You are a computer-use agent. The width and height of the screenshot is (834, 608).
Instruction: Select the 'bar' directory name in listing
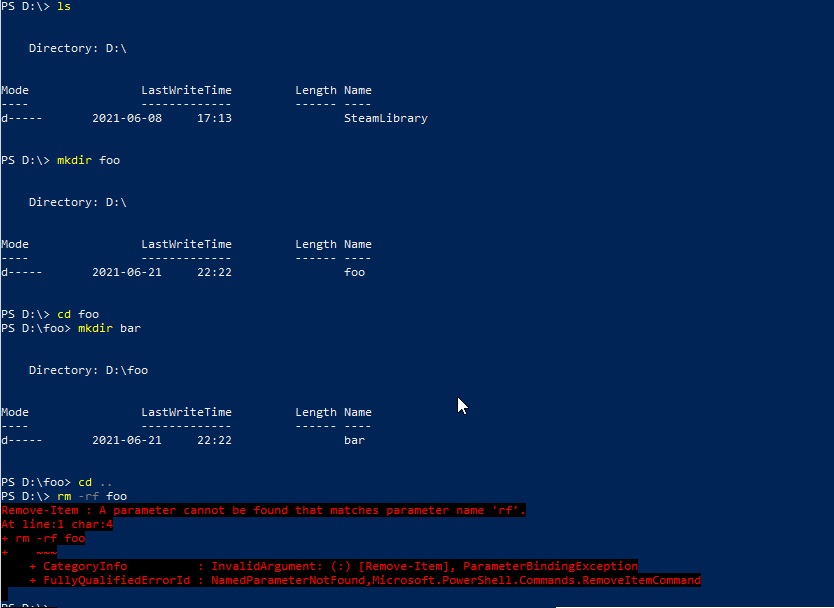click(x=354, y=440)
